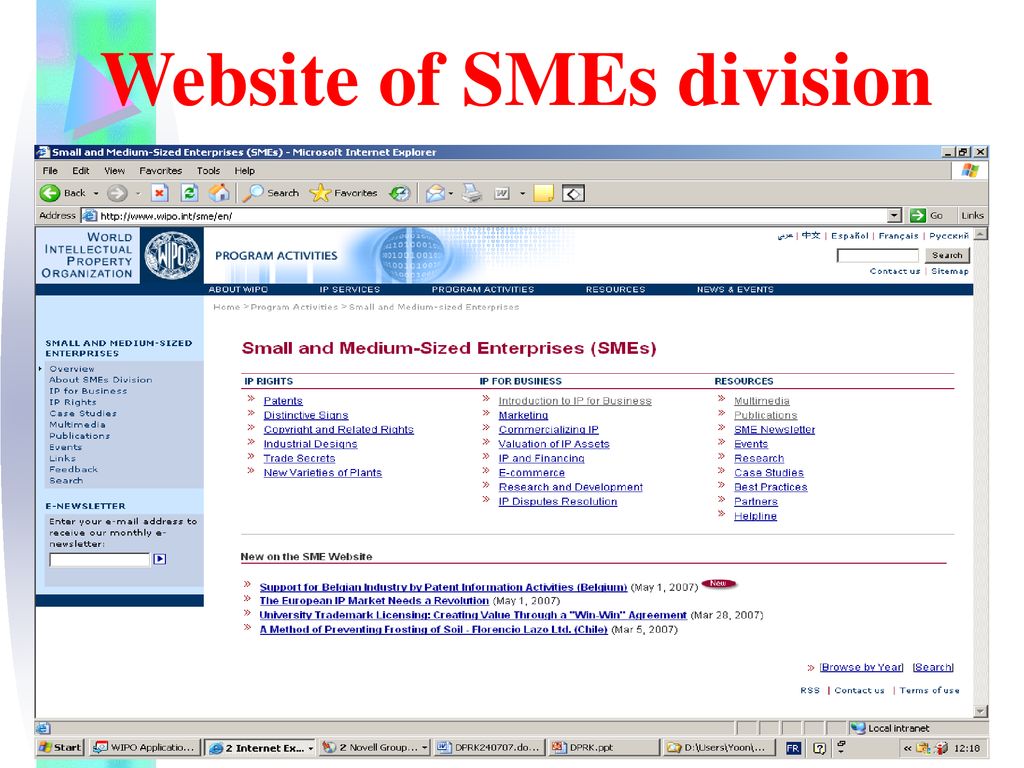Select the NEWS & EVENTS navigation tab
The height and width of the screenshot is (768, 1024).
pyautogui.click(x=735, y=289)
